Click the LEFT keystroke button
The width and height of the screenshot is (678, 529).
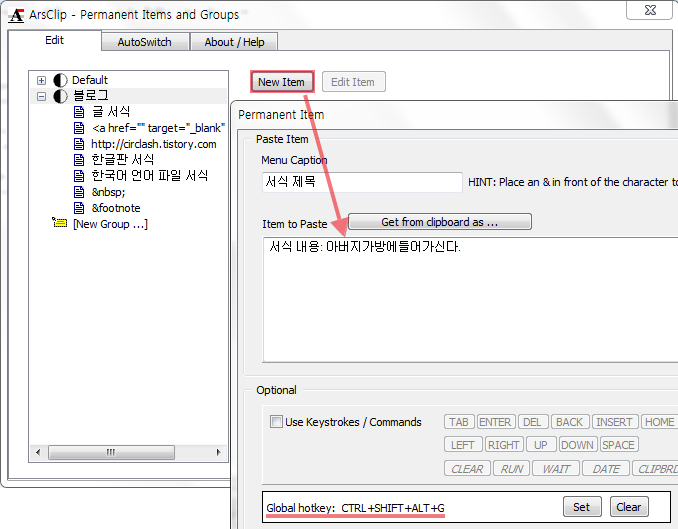tap(463, 445)
